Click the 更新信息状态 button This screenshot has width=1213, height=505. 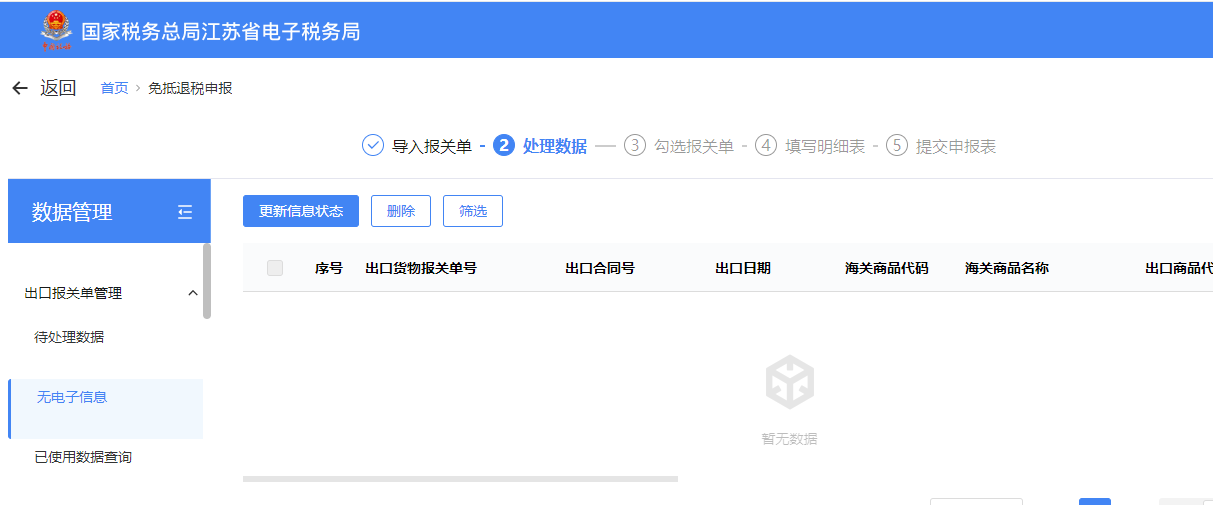coord(301,211)
